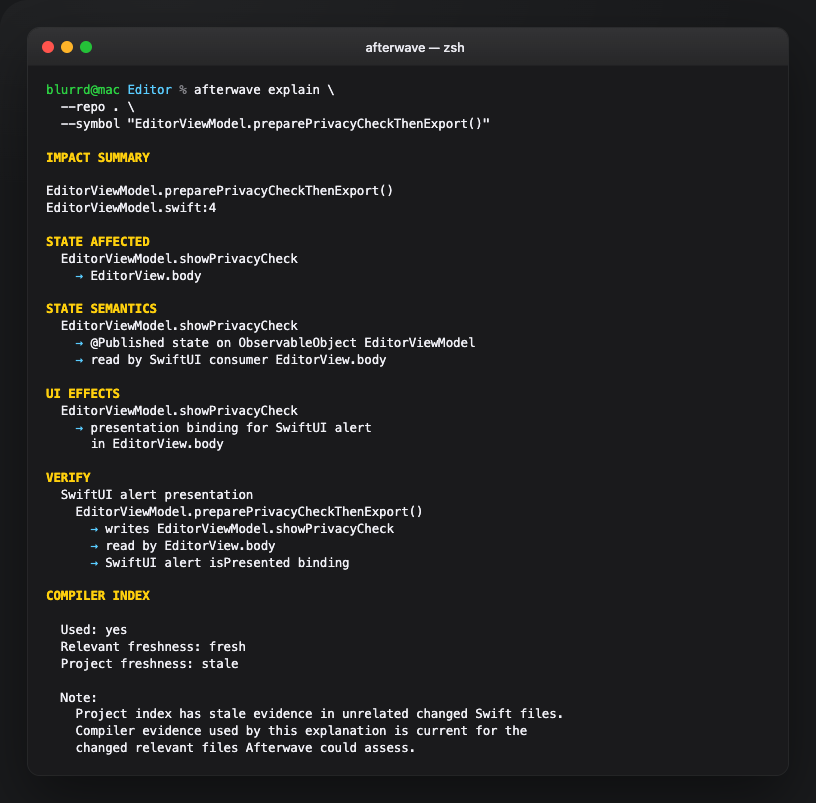Viewport: 816px width, 803px height.
Task: Click the 'STATE SEMANTICS' heading
Action: tap(101, 309)
